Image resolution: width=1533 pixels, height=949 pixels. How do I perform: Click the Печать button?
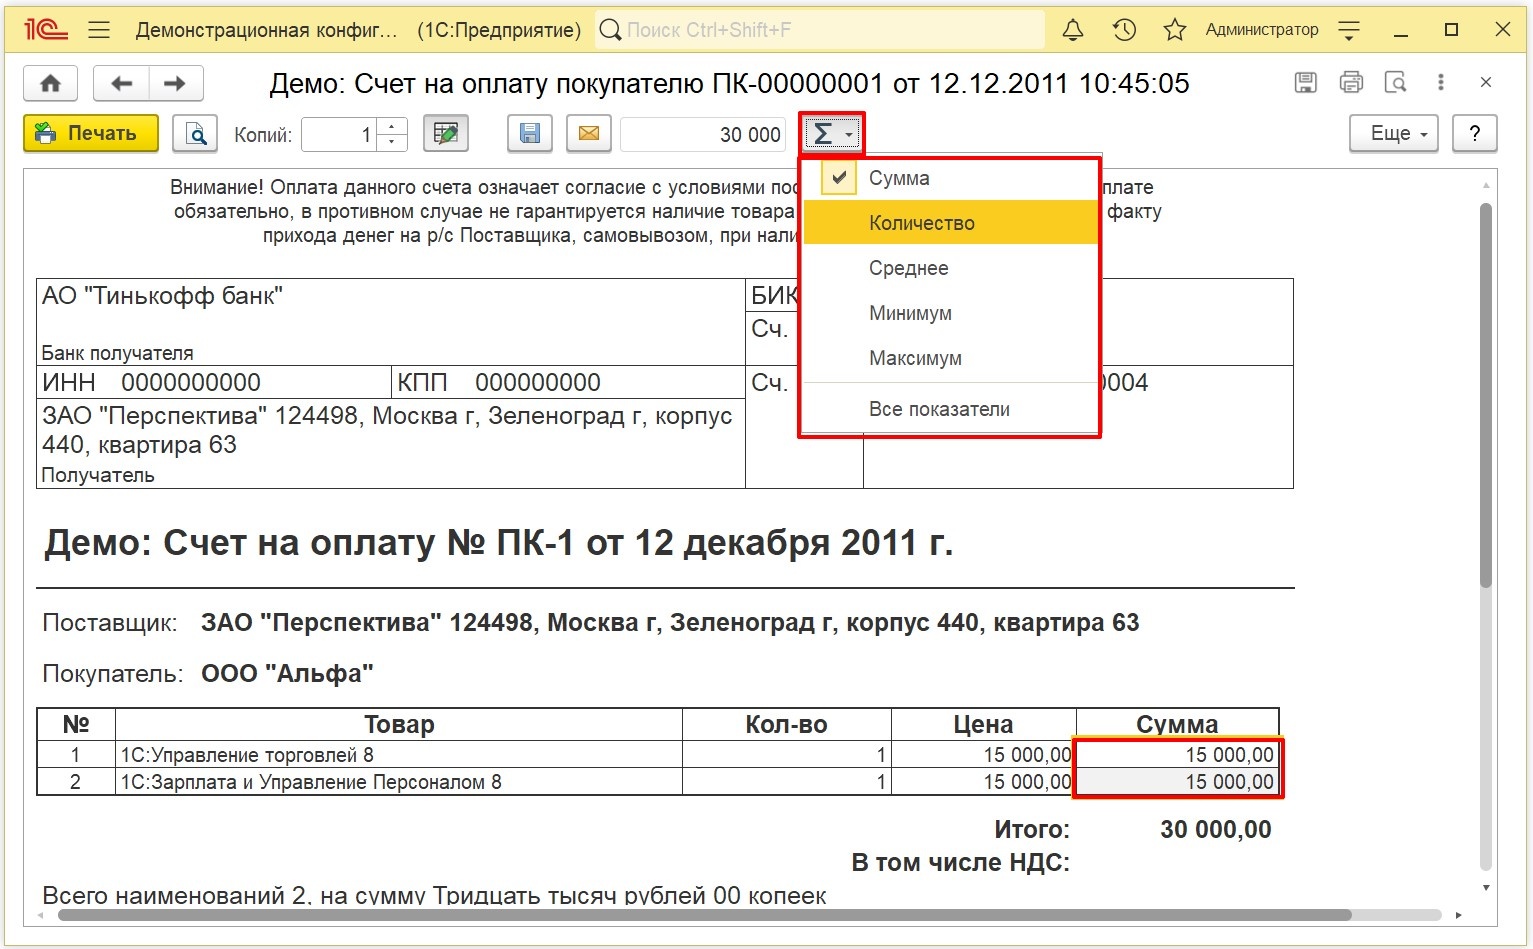(91, 133)
